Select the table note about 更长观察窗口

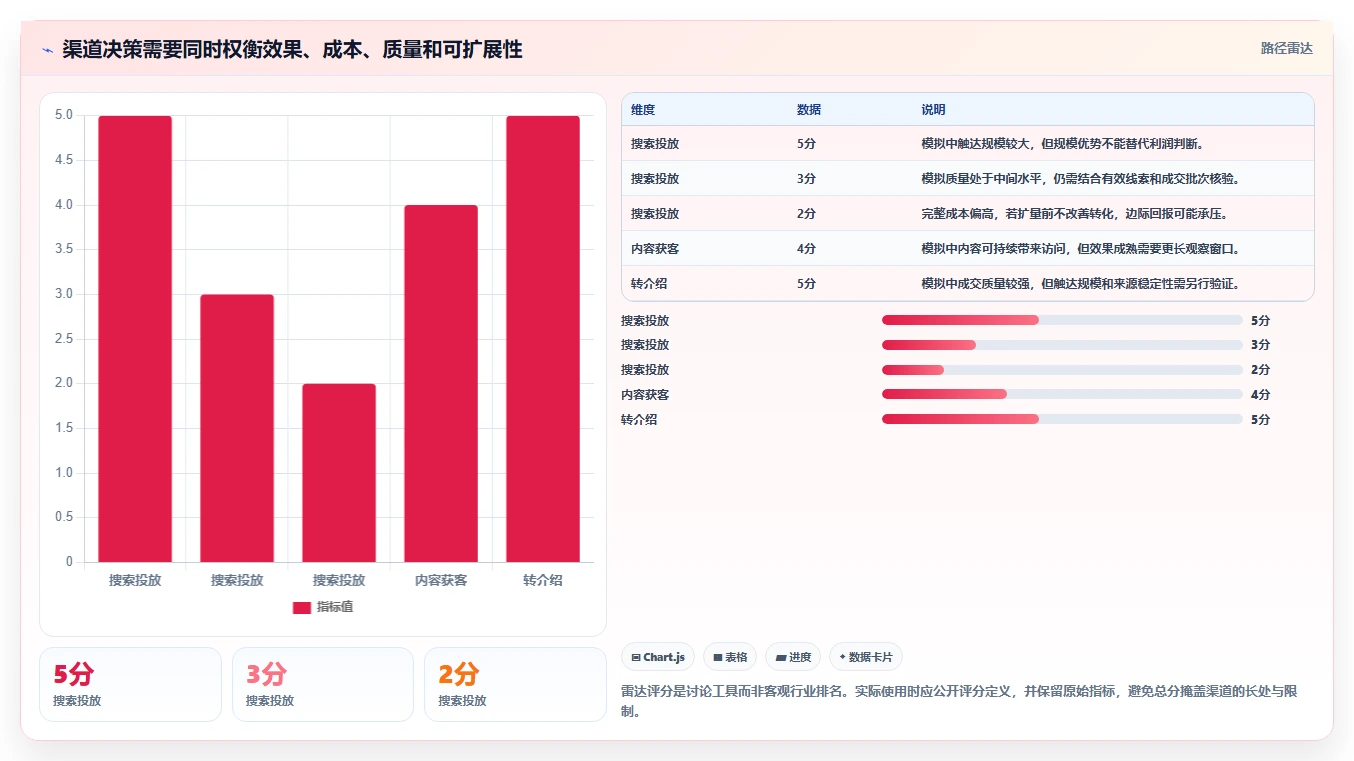[x=1080, y=249]
